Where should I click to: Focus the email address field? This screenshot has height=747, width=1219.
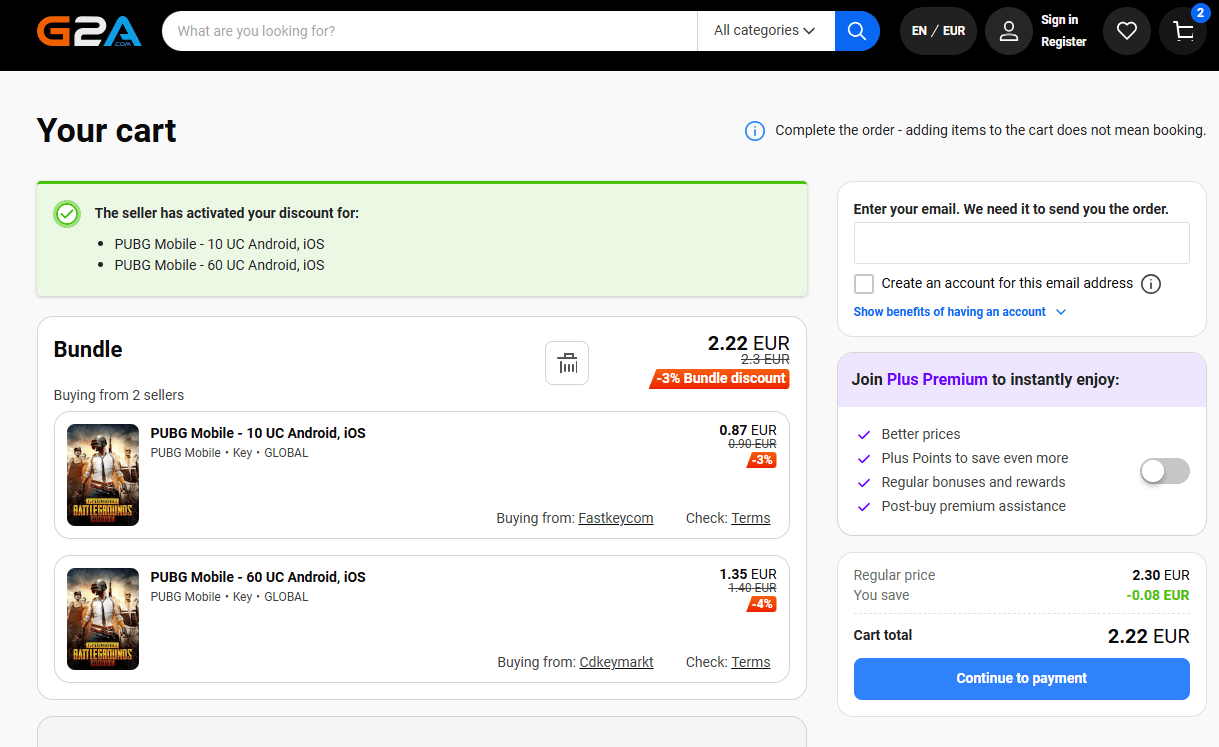click(1021, 243)
